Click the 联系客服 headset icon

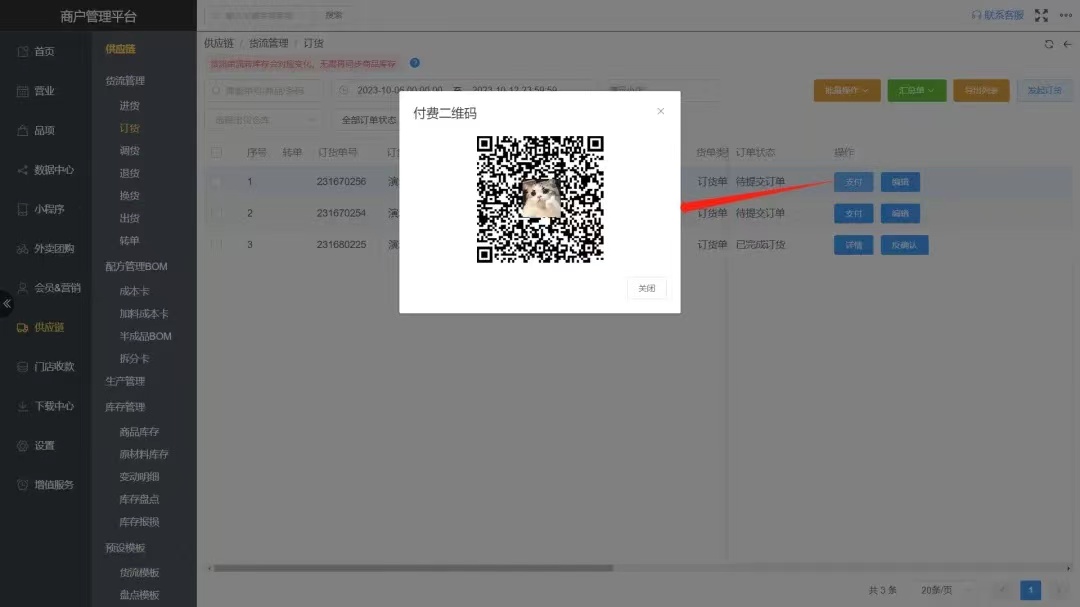click(x=976, y=15)
